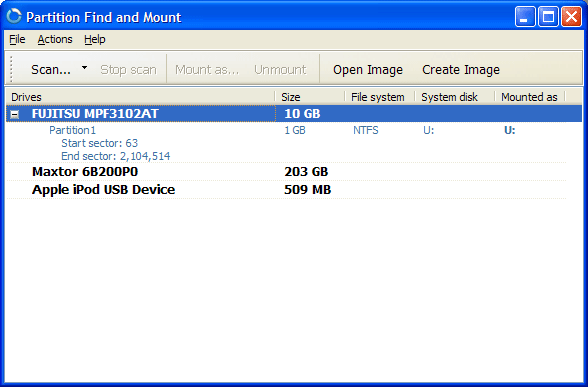
Task: Click the Partition Find and Mount title icon
Action: point(14,17)
